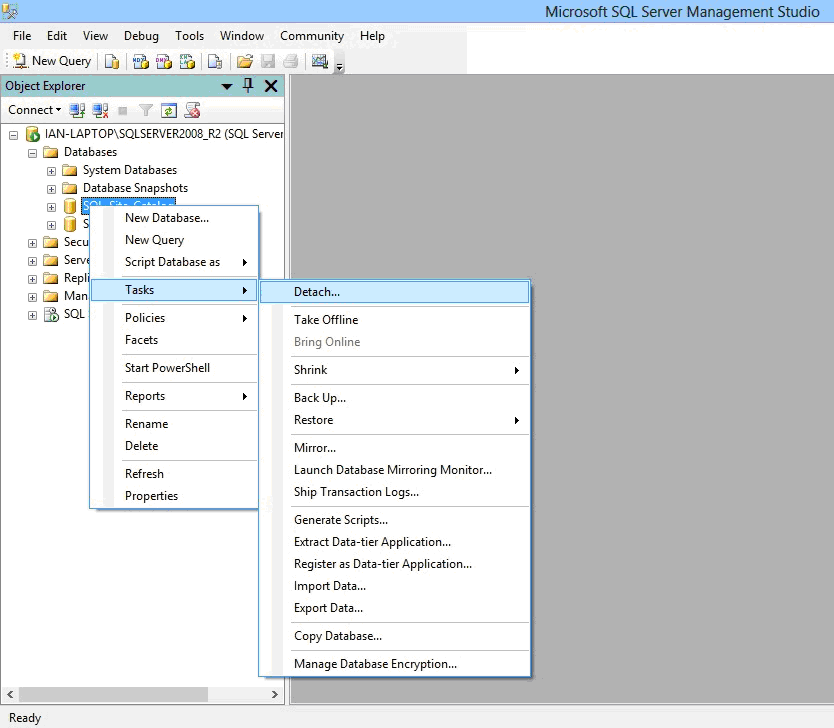Expand the System Databases folder node

point(52,171)
